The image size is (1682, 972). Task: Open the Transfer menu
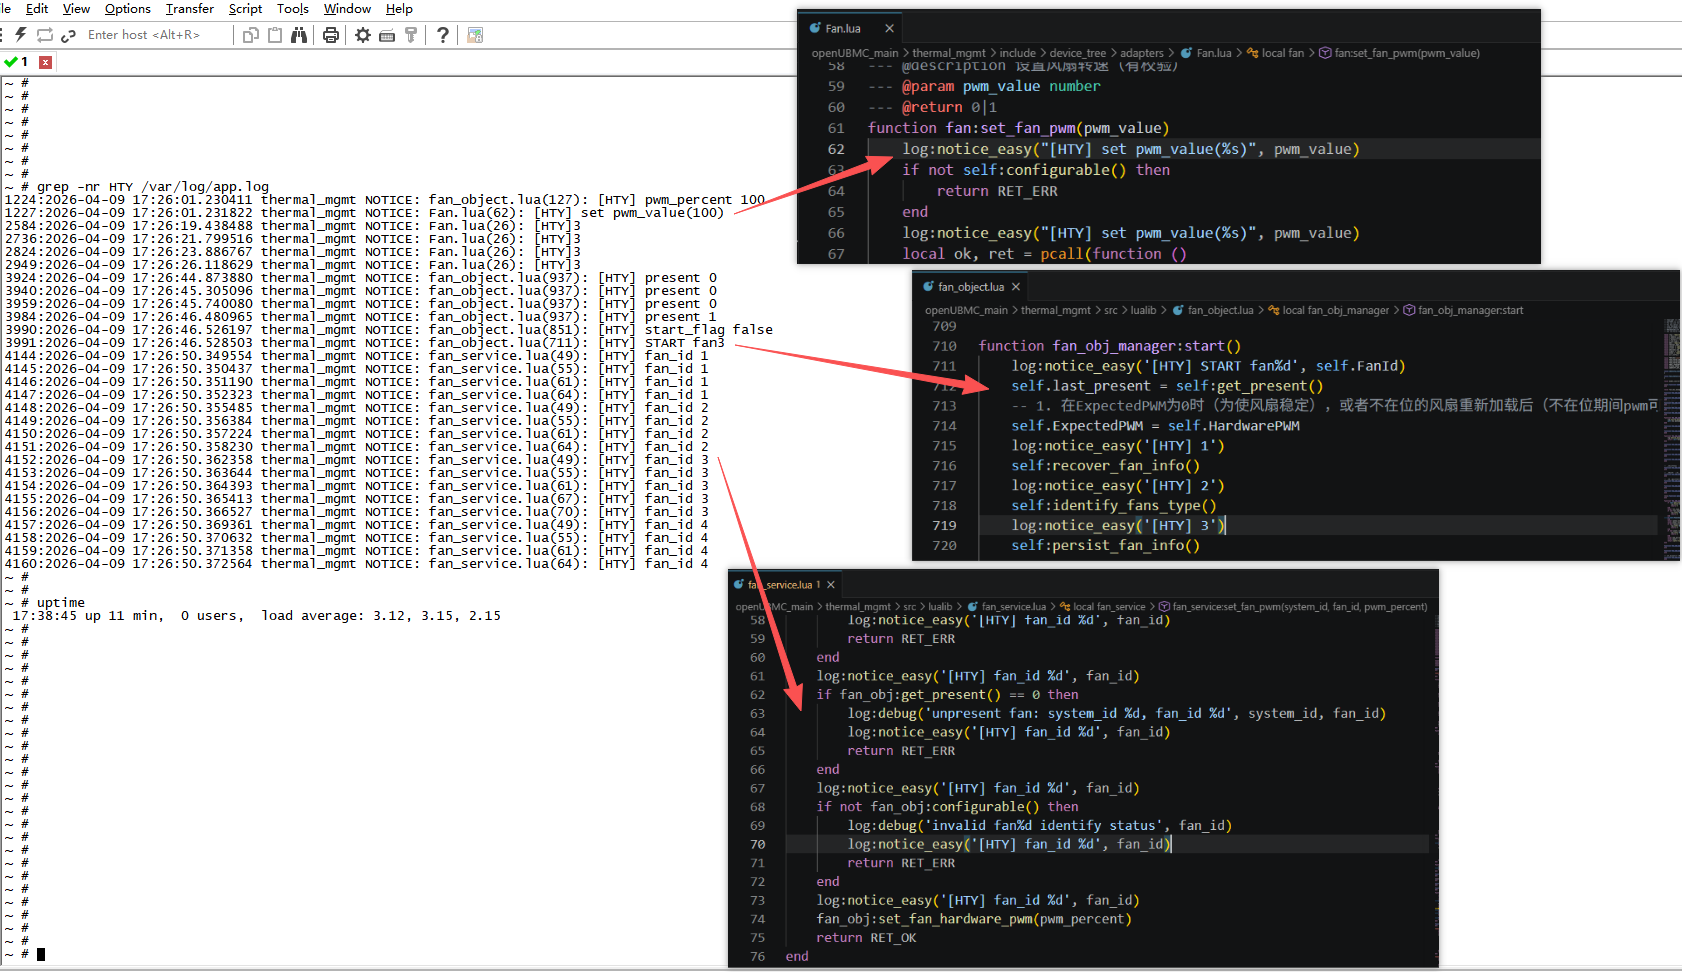point(190,9)
